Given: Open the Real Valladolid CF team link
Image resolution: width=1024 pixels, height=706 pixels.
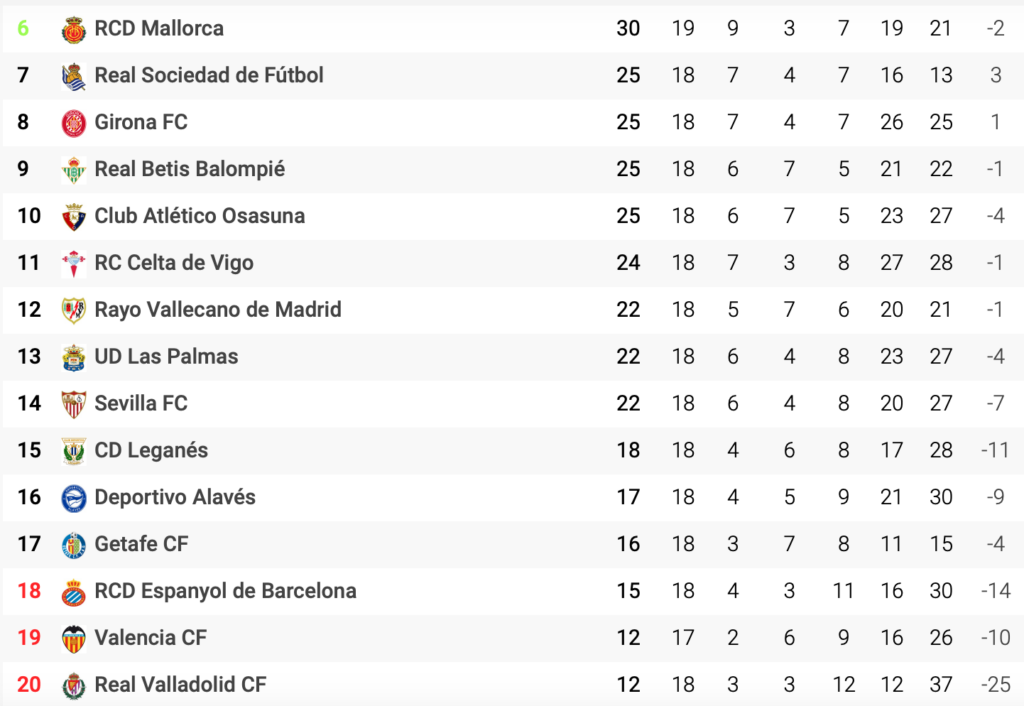Looking at the screenshot, I should click(181, 684).
